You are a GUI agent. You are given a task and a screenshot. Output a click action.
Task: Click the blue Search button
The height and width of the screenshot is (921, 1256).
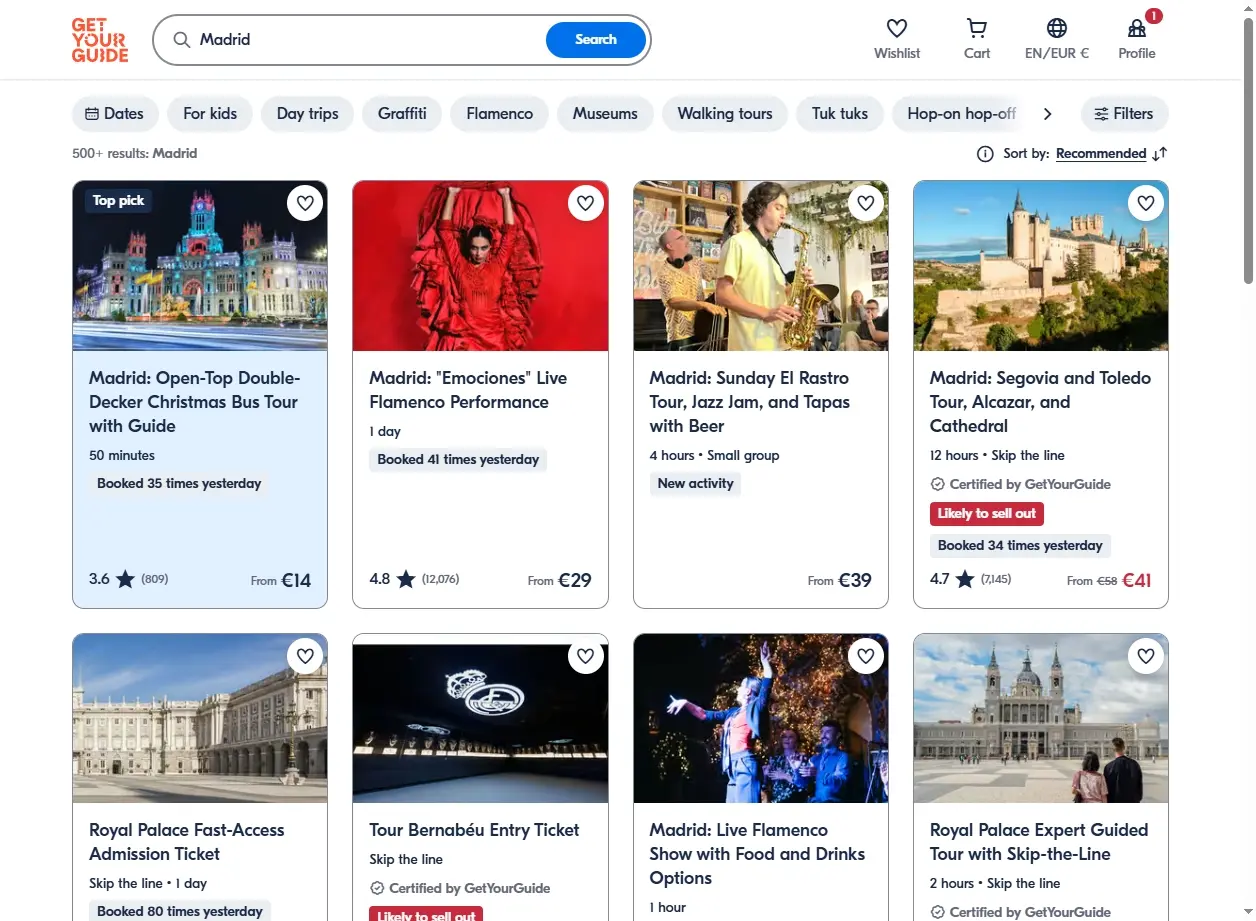click(x=596, y=40)
